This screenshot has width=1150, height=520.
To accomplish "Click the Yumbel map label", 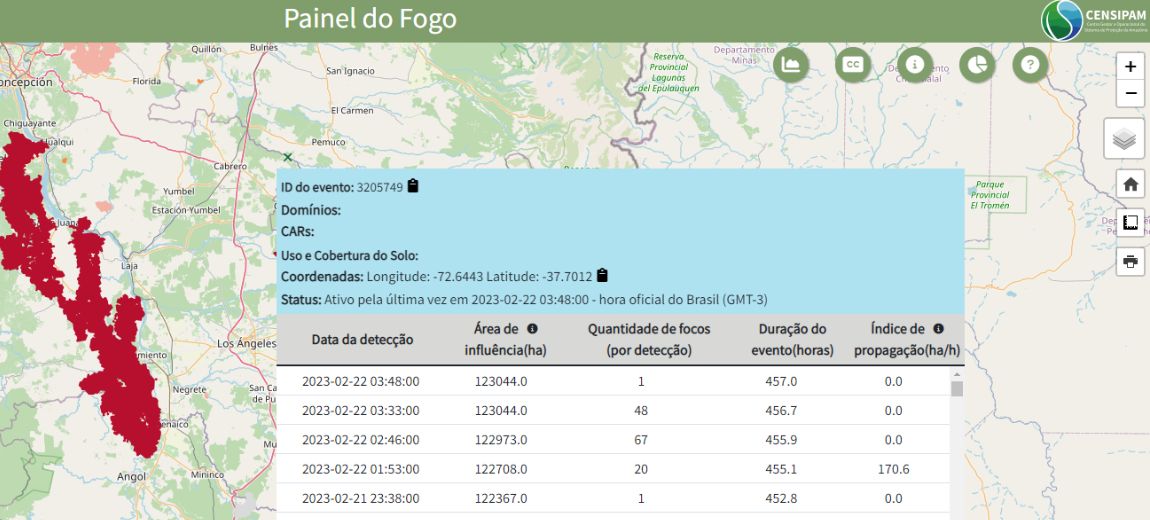I will pyautogui.click(x=179, y=191).
